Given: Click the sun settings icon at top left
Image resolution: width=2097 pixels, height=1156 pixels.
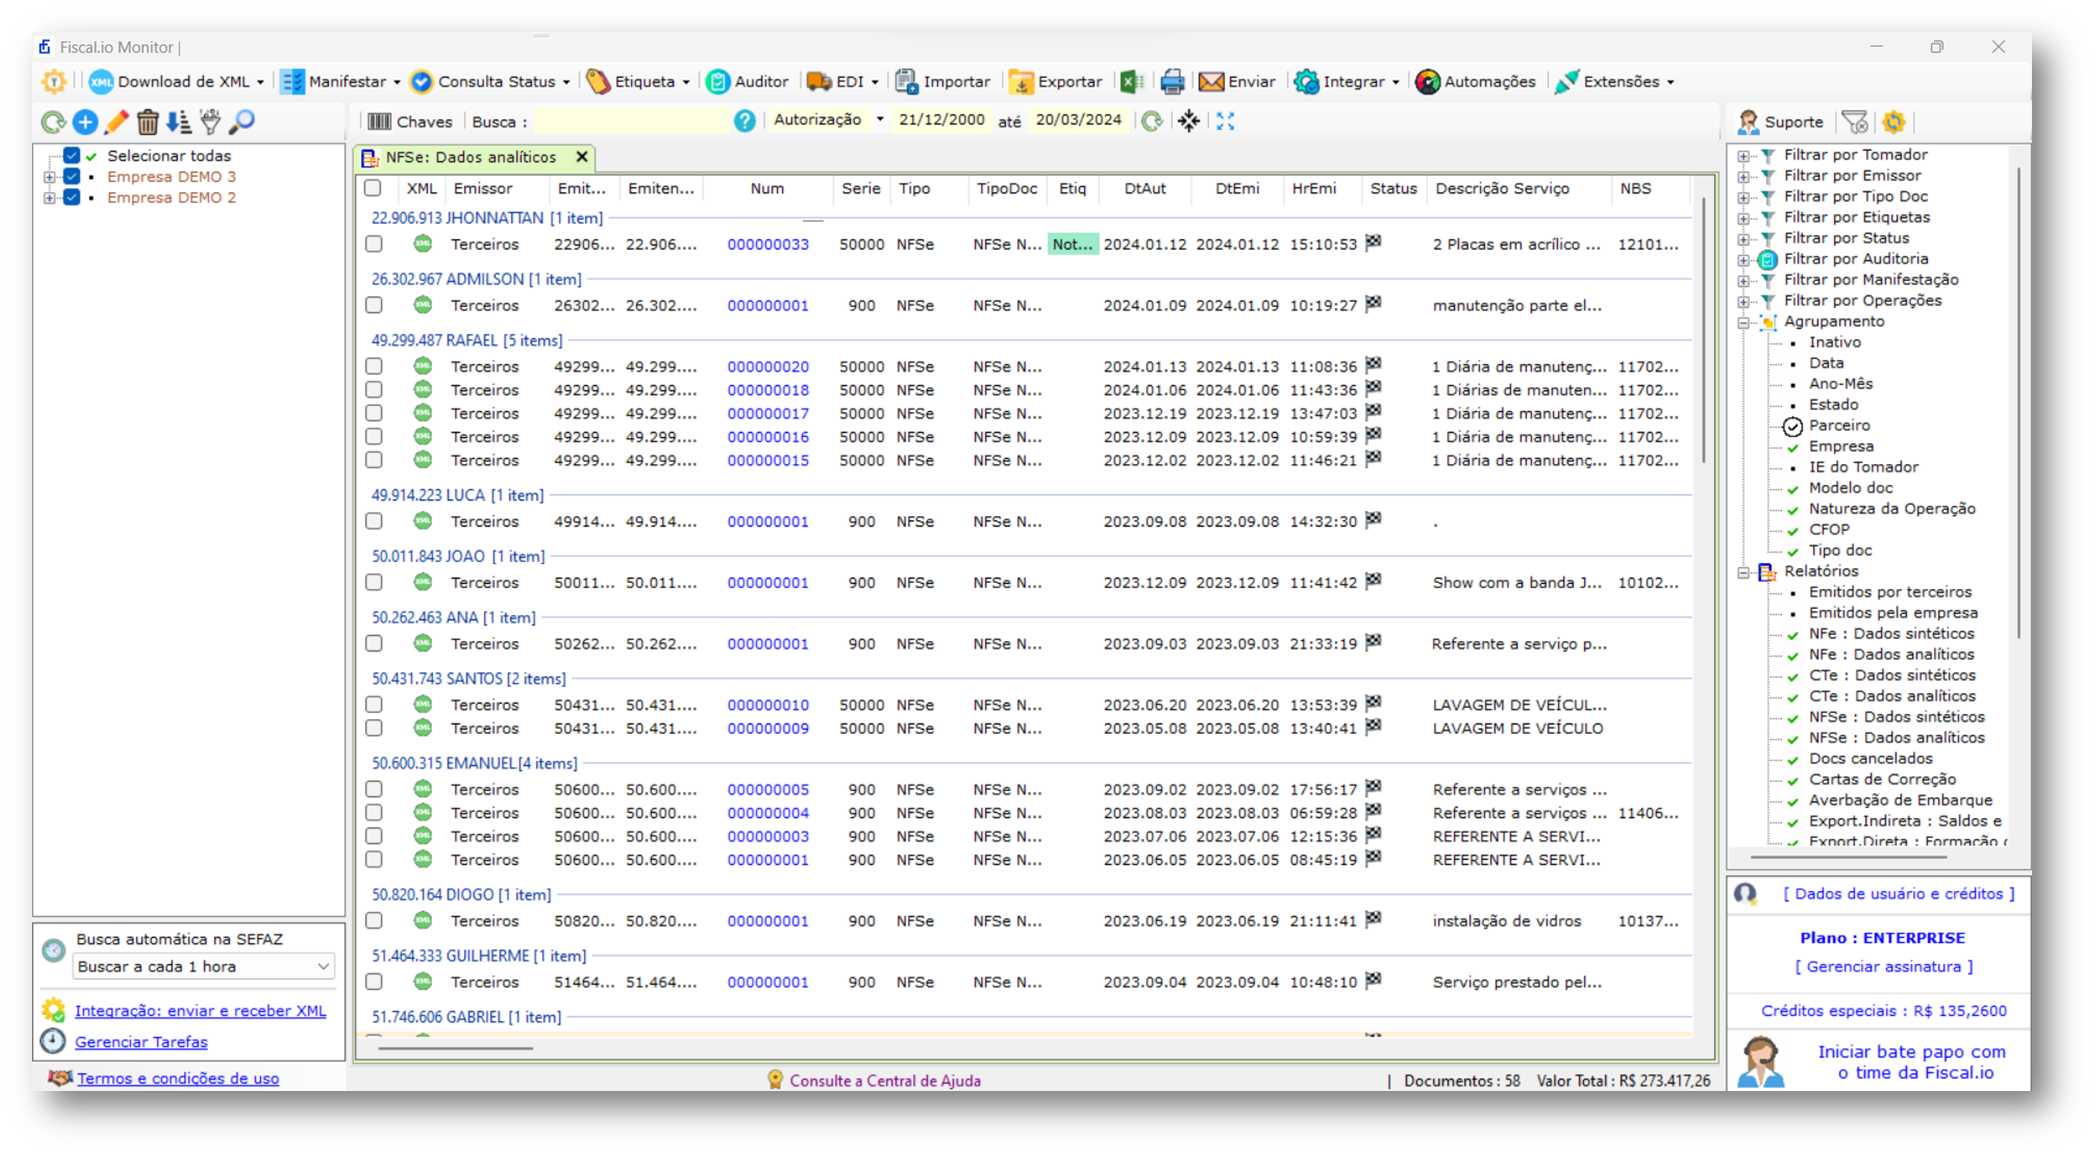Looking at the screenshot, I should pyautogui.click(x=54, y=82).
